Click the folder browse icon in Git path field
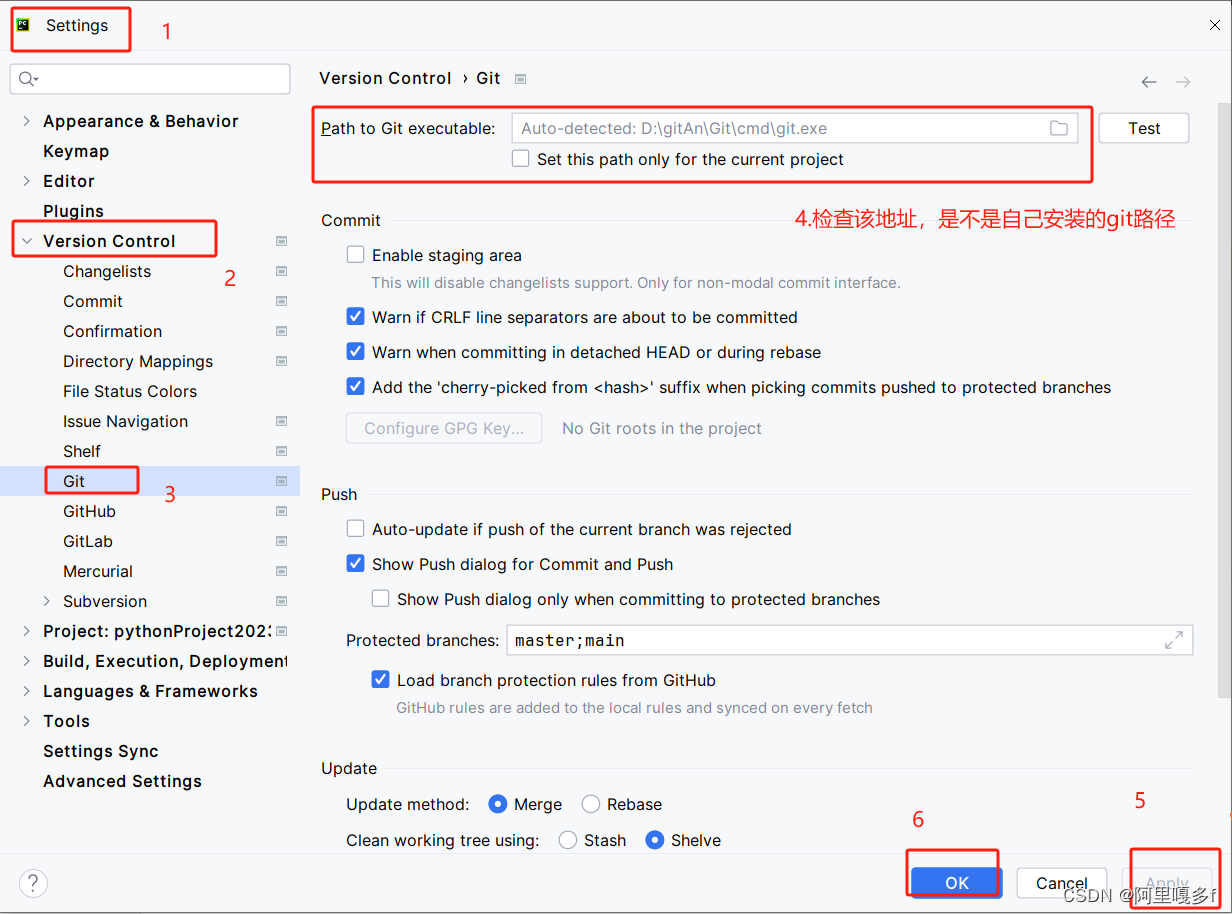 (1059, 128)
